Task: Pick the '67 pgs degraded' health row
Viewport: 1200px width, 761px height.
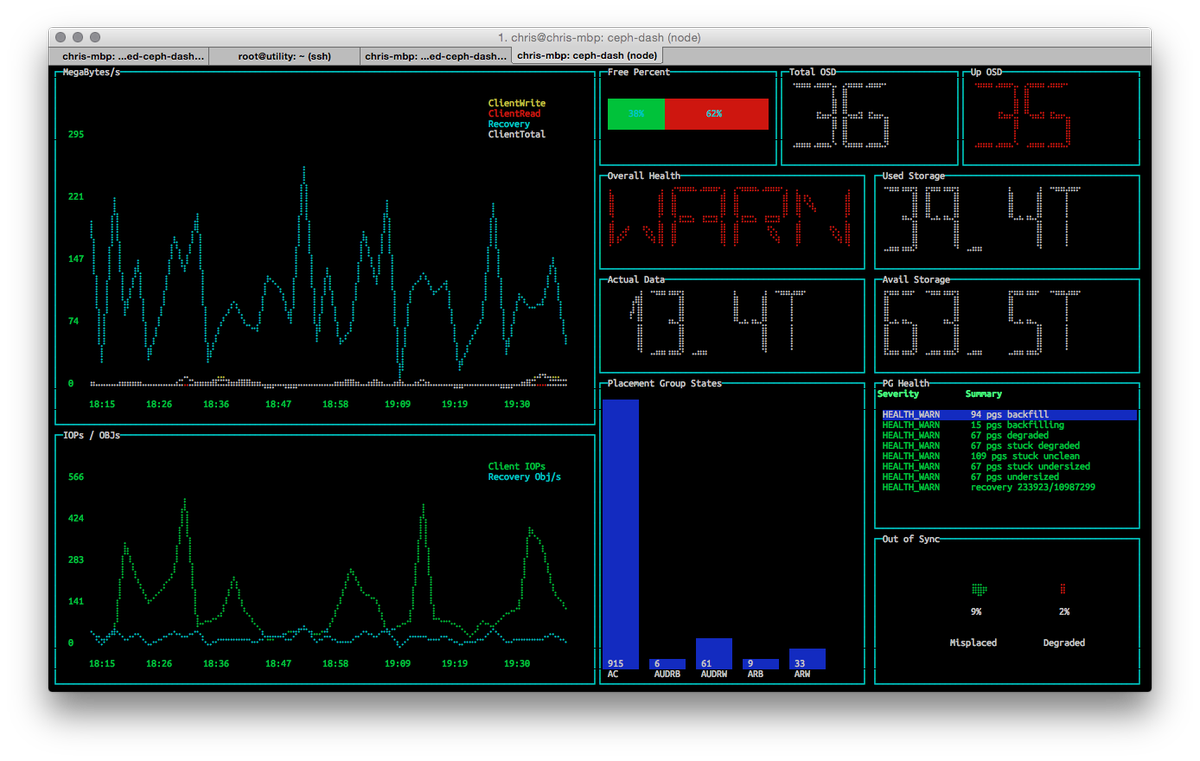Action: [1009, 435]
